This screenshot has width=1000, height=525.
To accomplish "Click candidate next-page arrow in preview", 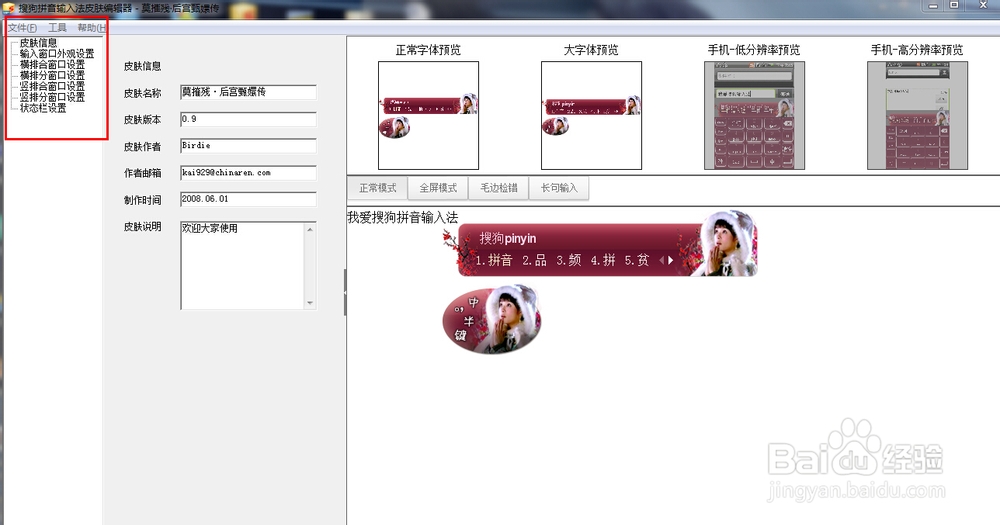I will click(671, 260).
